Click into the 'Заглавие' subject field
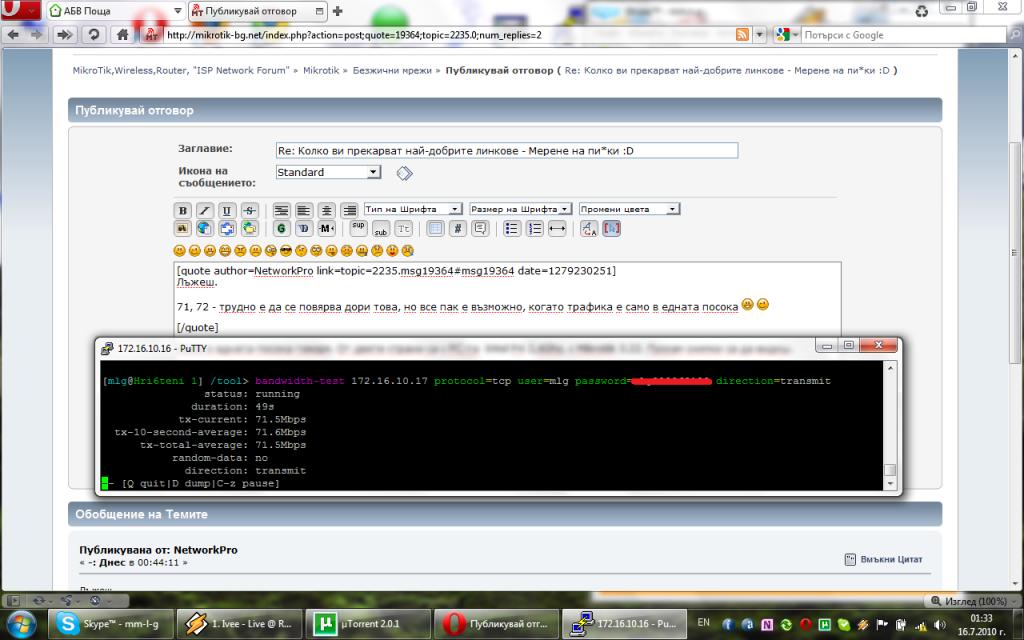This screenshot has height=640, width=1024. [506, 150]
